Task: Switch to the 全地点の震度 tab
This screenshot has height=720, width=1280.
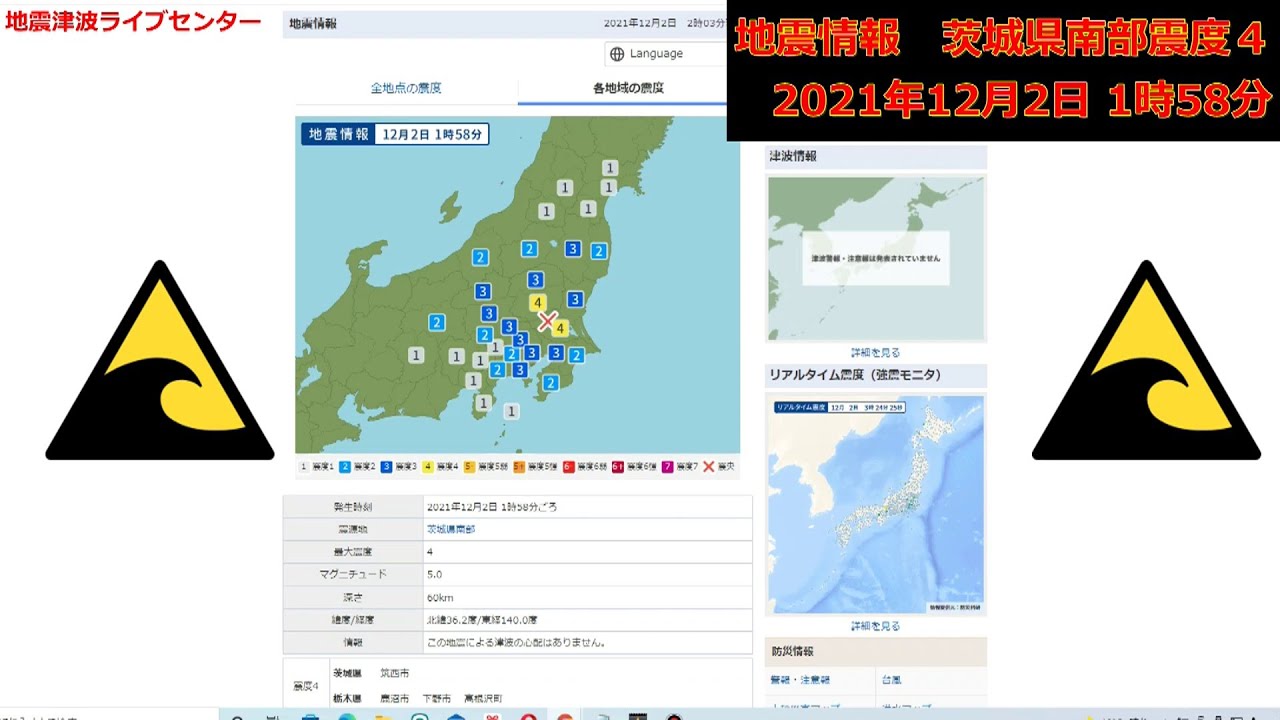Action: 406,88
